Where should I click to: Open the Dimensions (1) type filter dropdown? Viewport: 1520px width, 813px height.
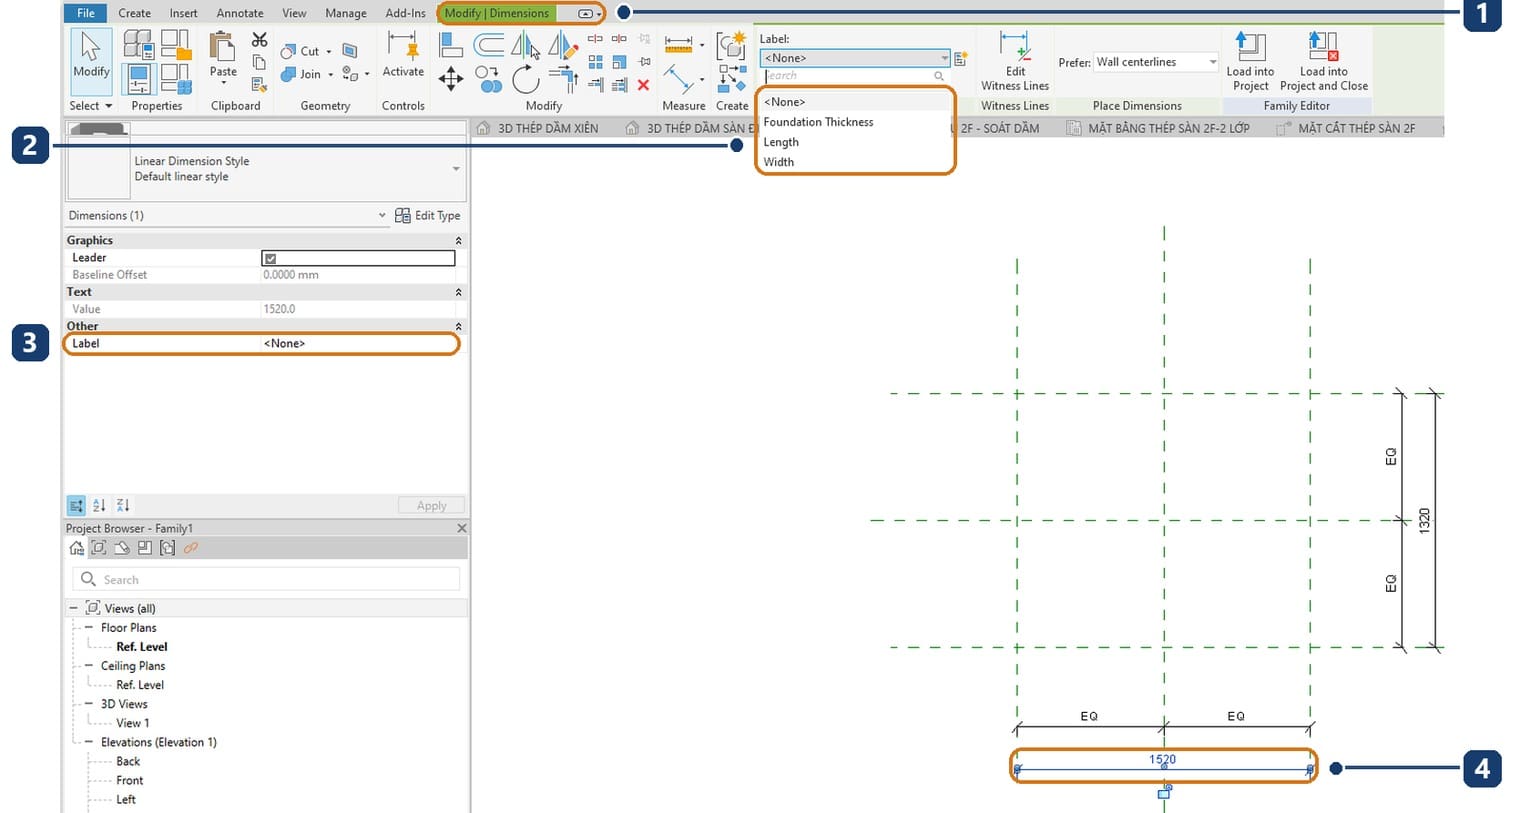[x=227, y=215]
